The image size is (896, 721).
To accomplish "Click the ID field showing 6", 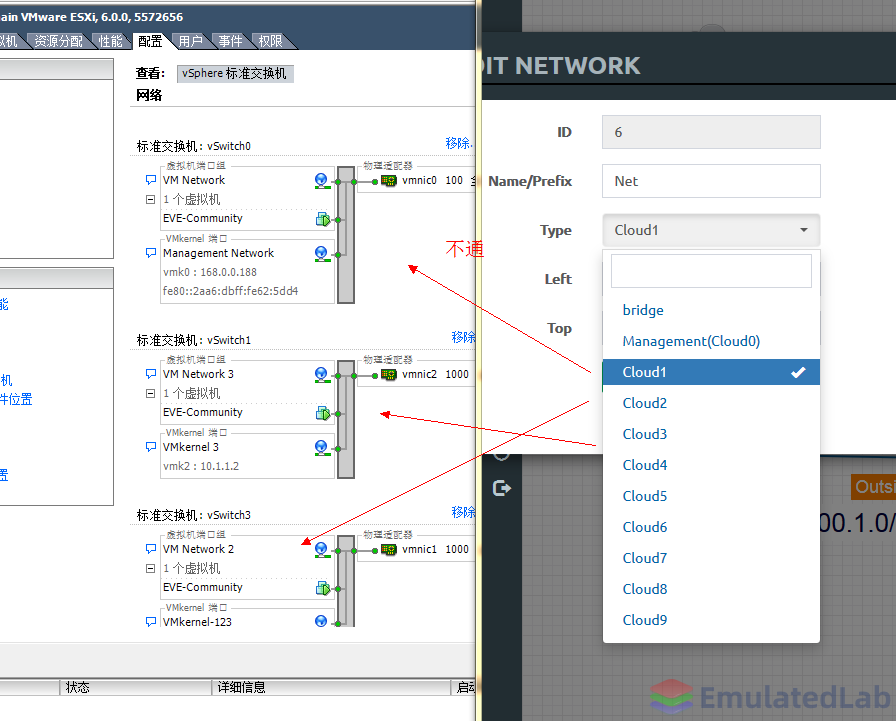I will pos(711,132).
